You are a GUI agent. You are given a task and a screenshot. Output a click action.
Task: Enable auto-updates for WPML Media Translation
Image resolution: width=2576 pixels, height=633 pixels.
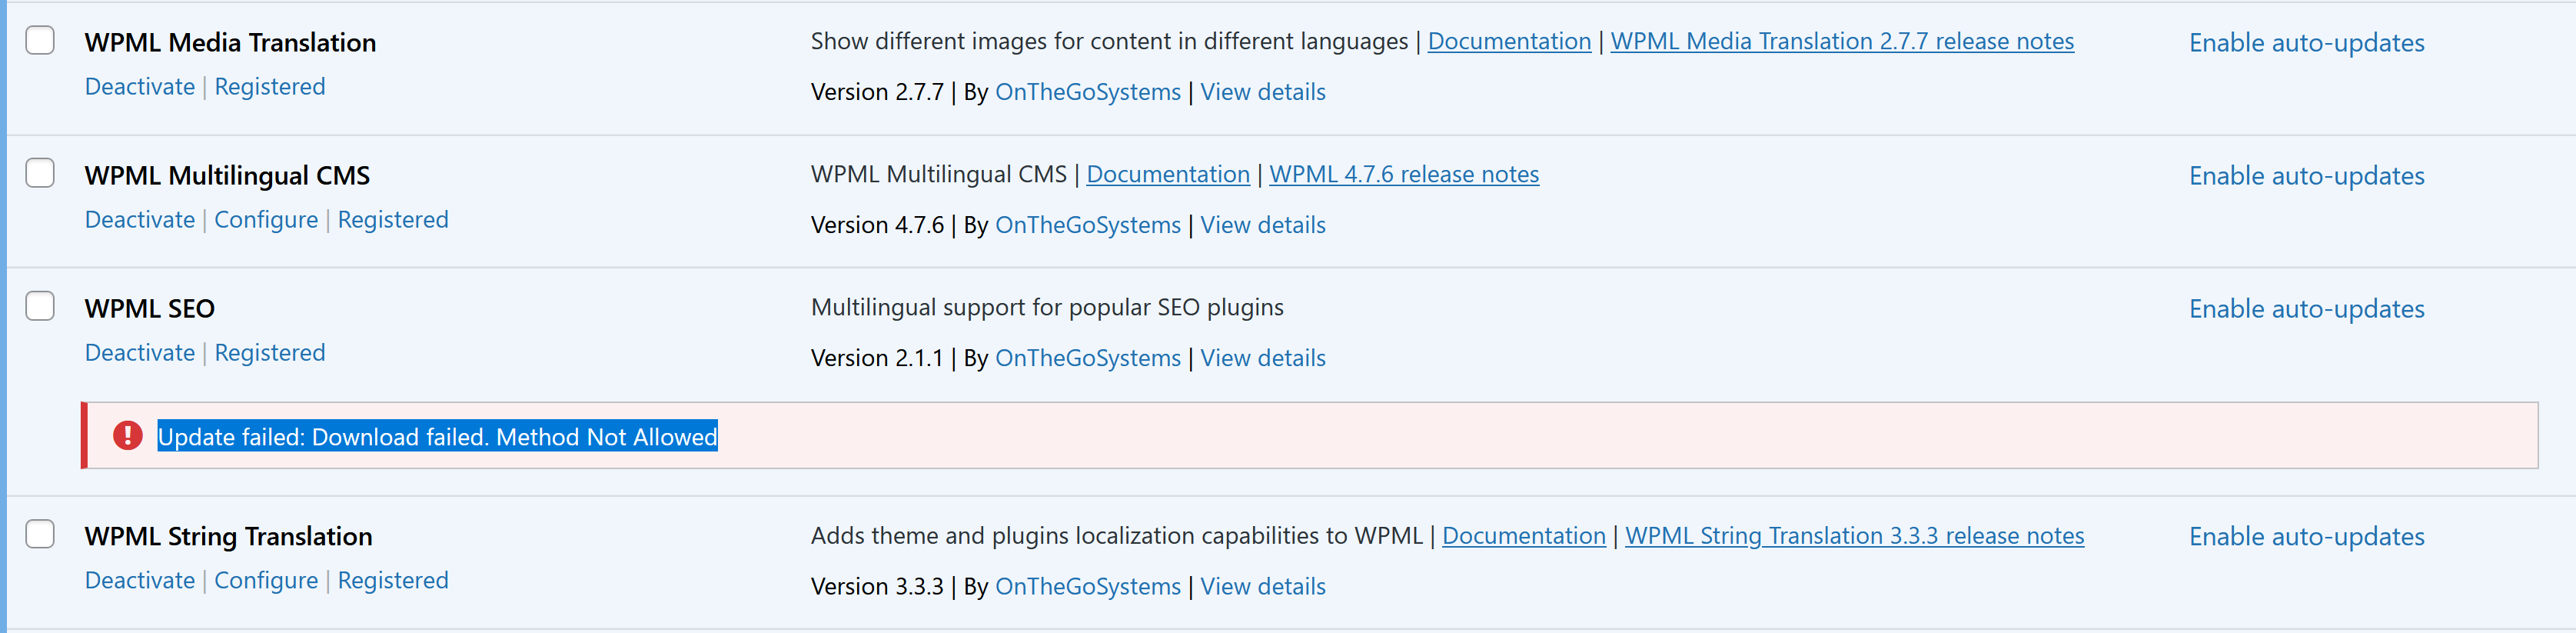coord(2307,43)
